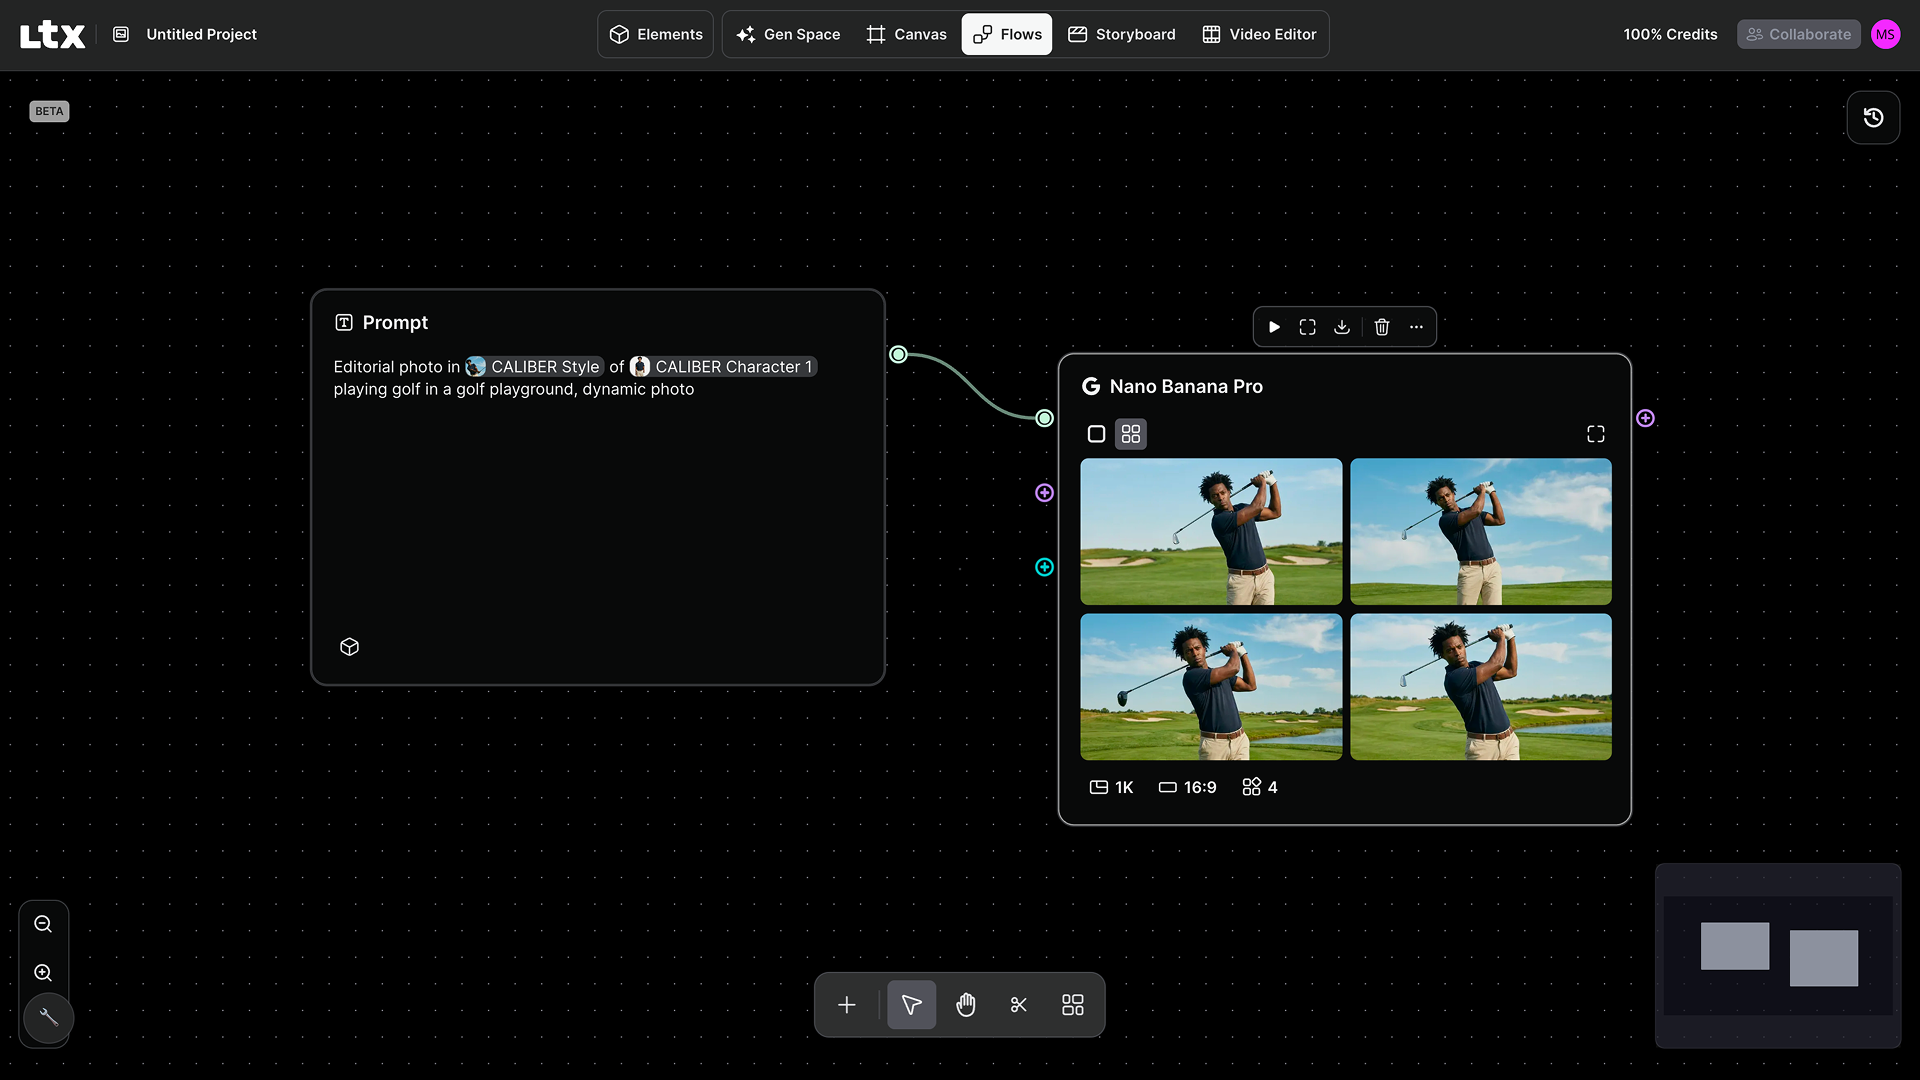The width and height of the screenshot is (1920, 1080).
Task: Open elements cube icon in Prompt node
Action: tap(349, 646)
